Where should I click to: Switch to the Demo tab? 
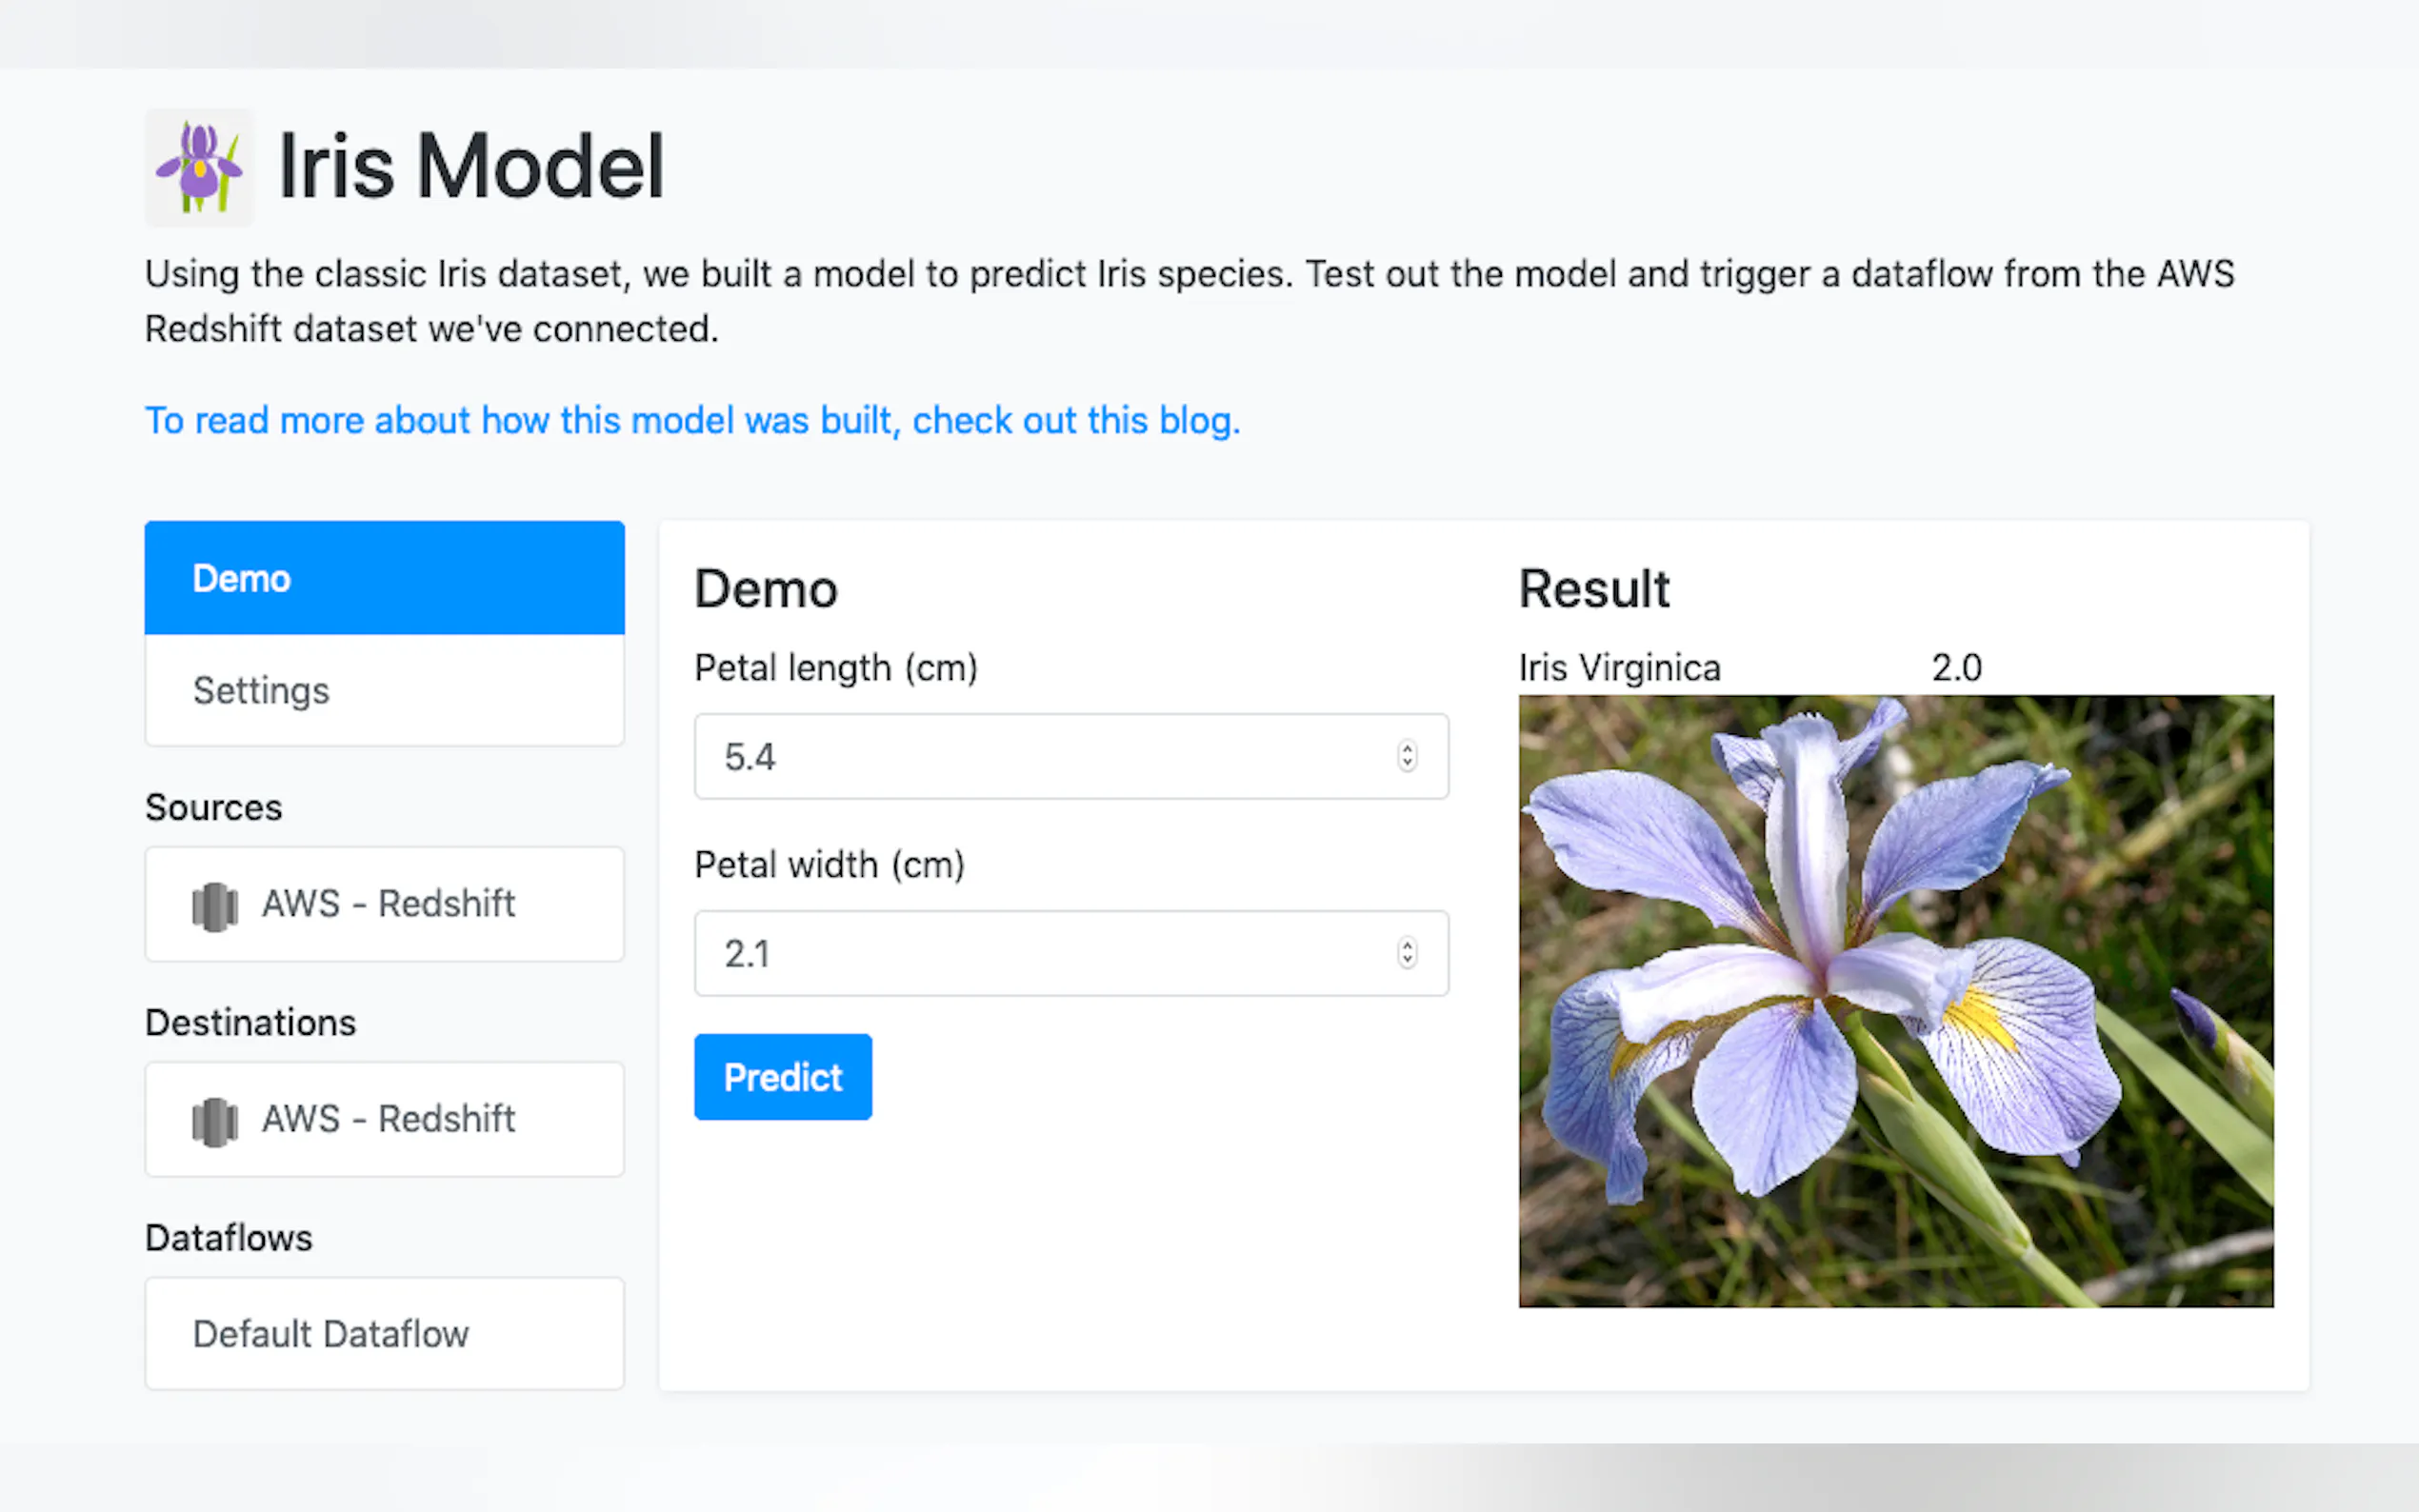(384, 578)
